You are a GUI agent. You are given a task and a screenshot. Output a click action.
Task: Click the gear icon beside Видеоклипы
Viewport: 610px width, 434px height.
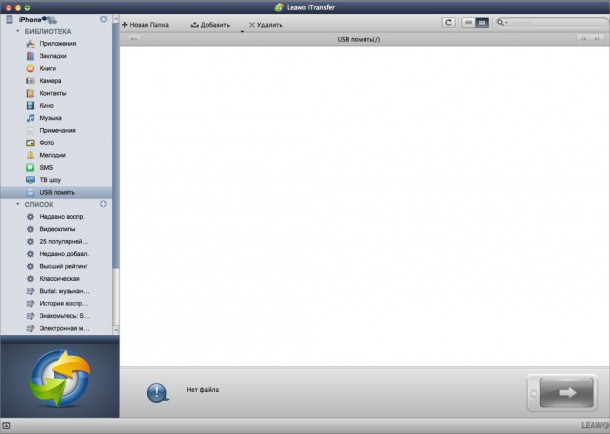[30, 229]
